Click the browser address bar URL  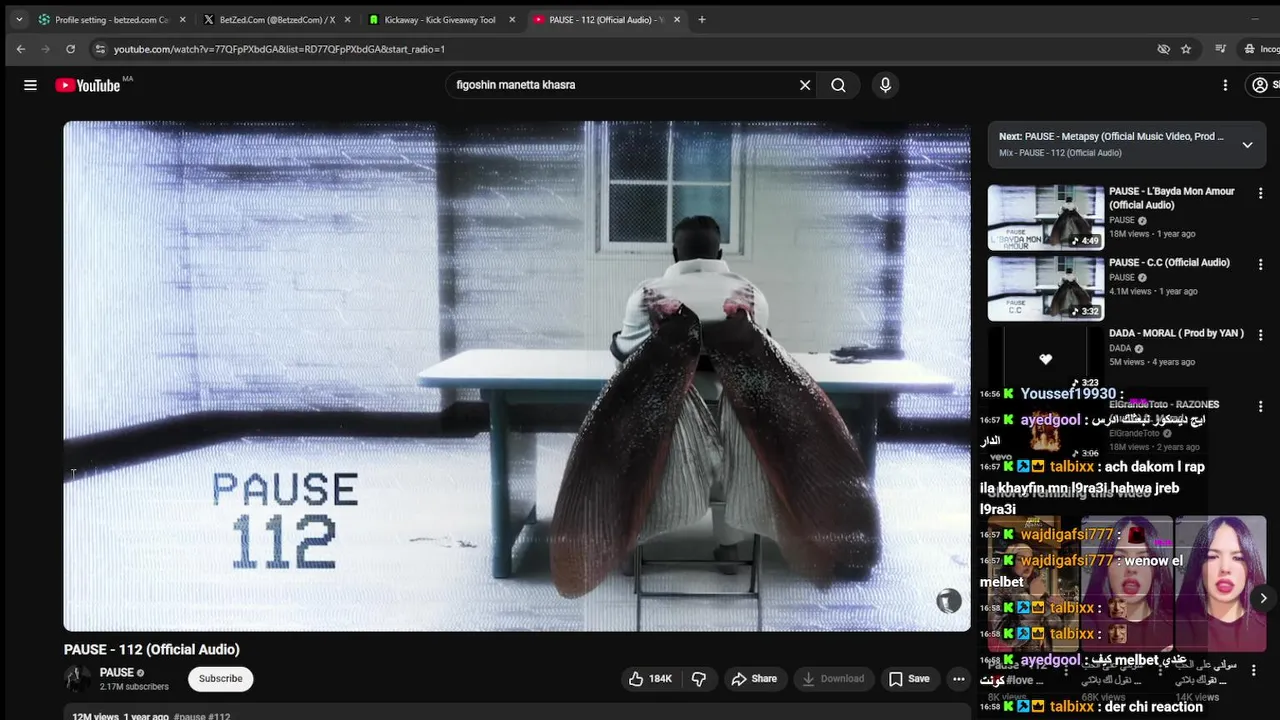tap(279, 49)
